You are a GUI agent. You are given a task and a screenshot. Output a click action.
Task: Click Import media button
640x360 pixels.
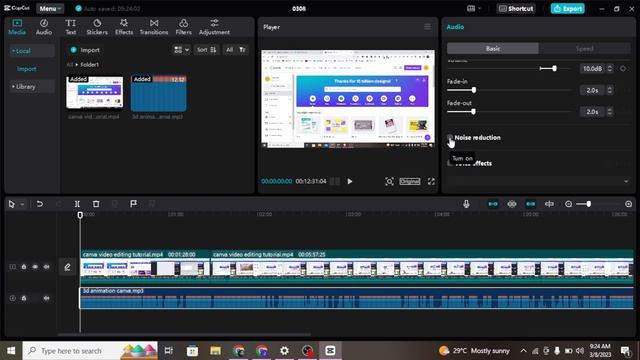[85, 50]
